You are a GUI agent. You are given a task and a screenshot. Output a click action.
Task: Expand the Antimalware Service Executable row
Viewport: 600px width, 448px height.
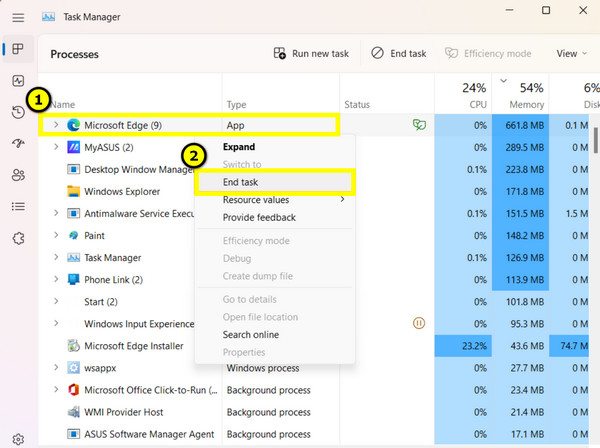[x=56, y=213]
